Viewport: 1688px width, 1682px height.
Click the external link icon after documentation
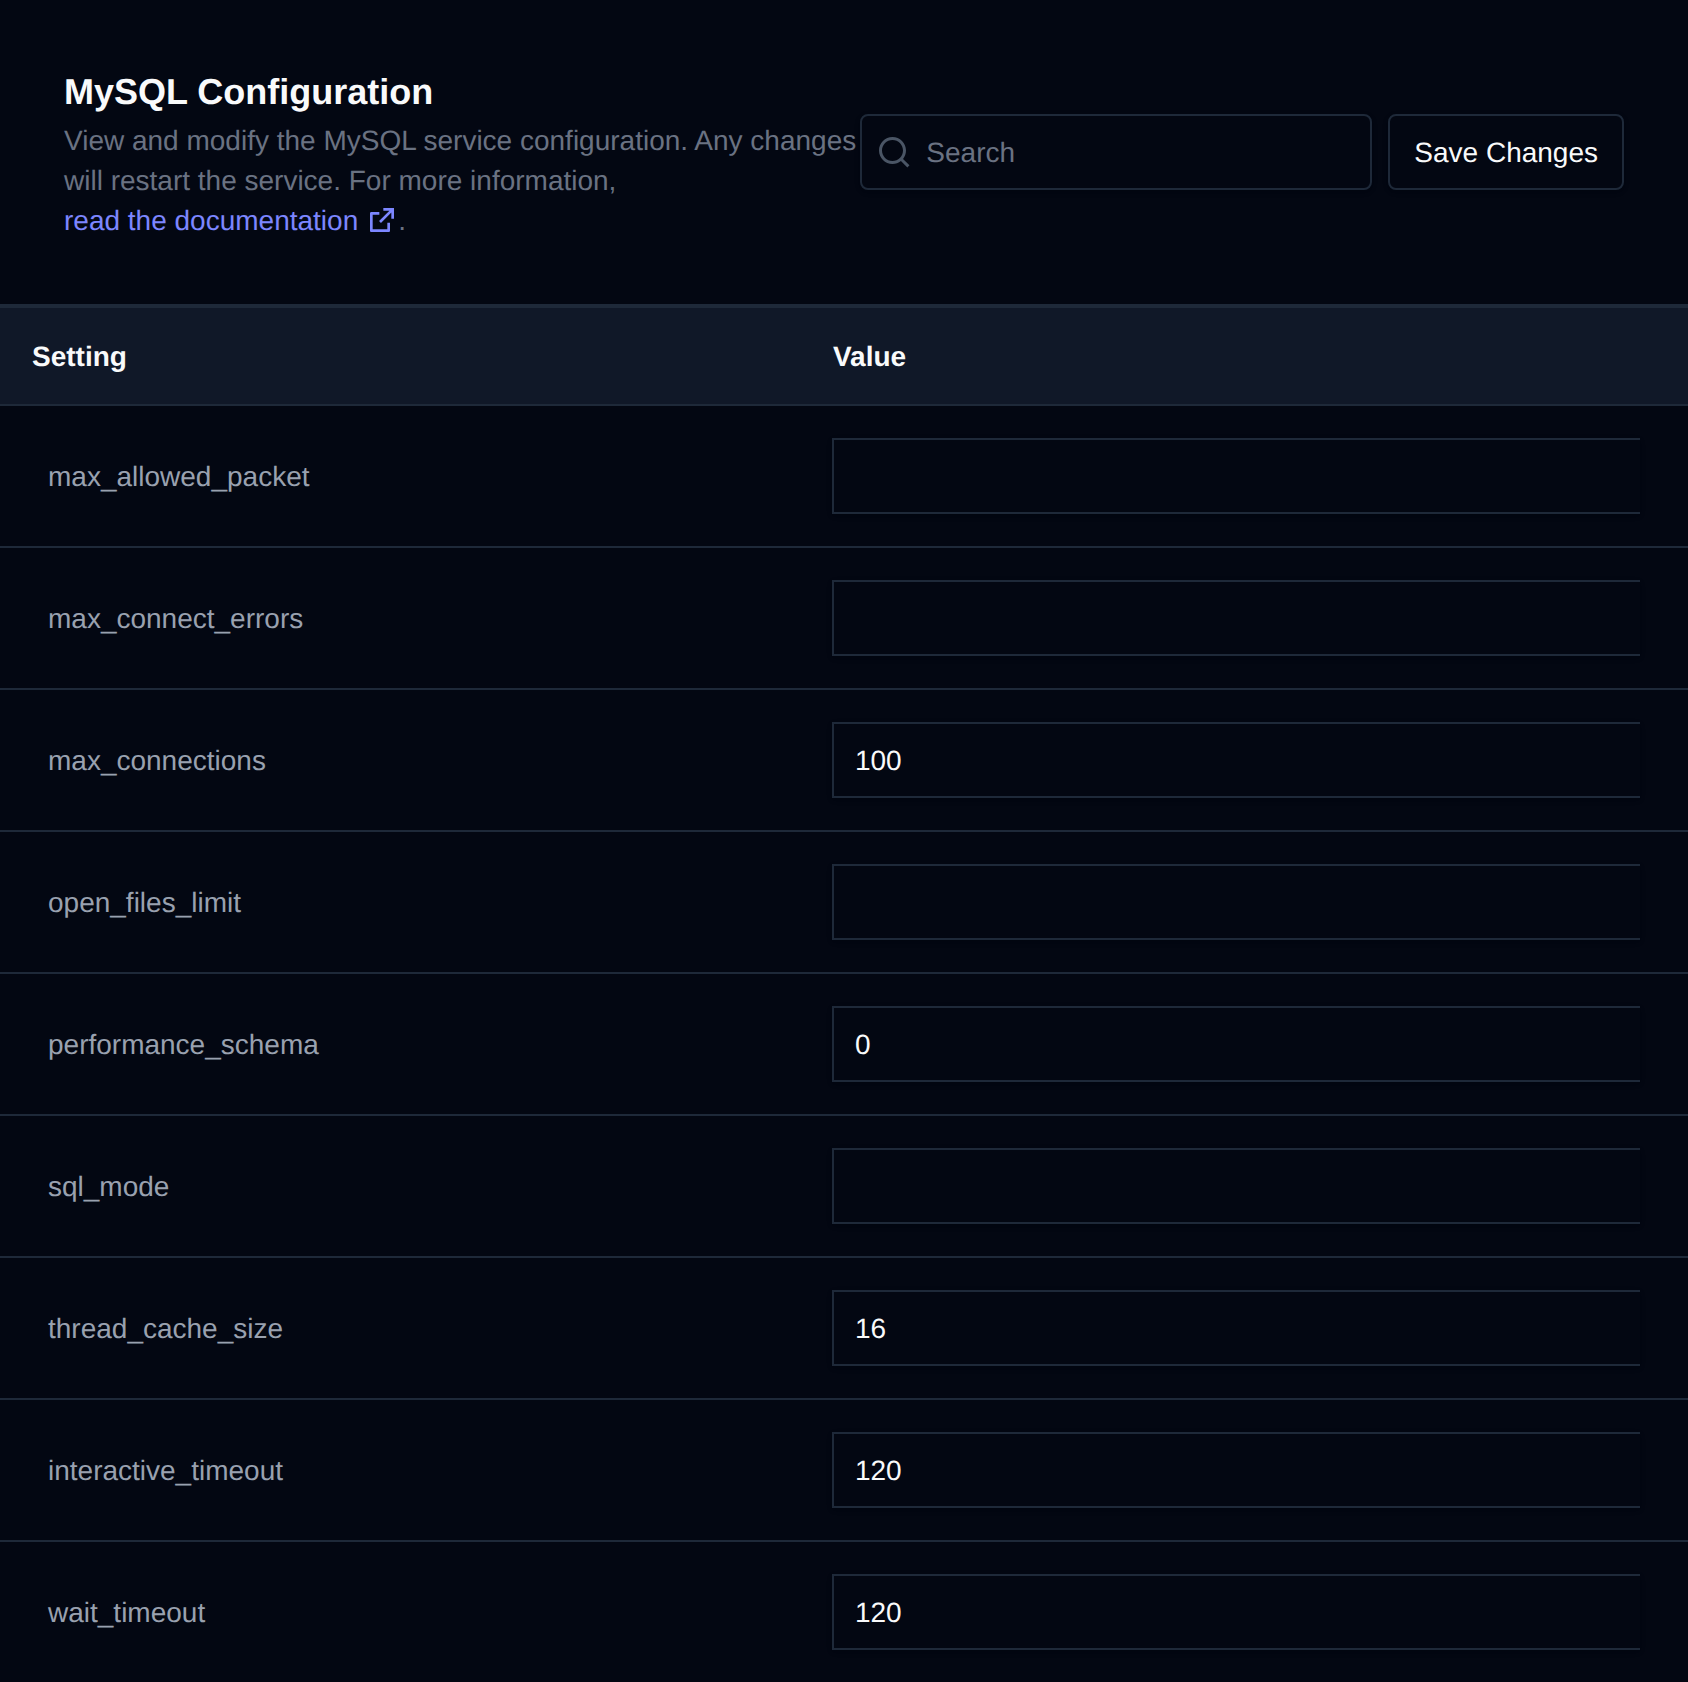point(382,220)
